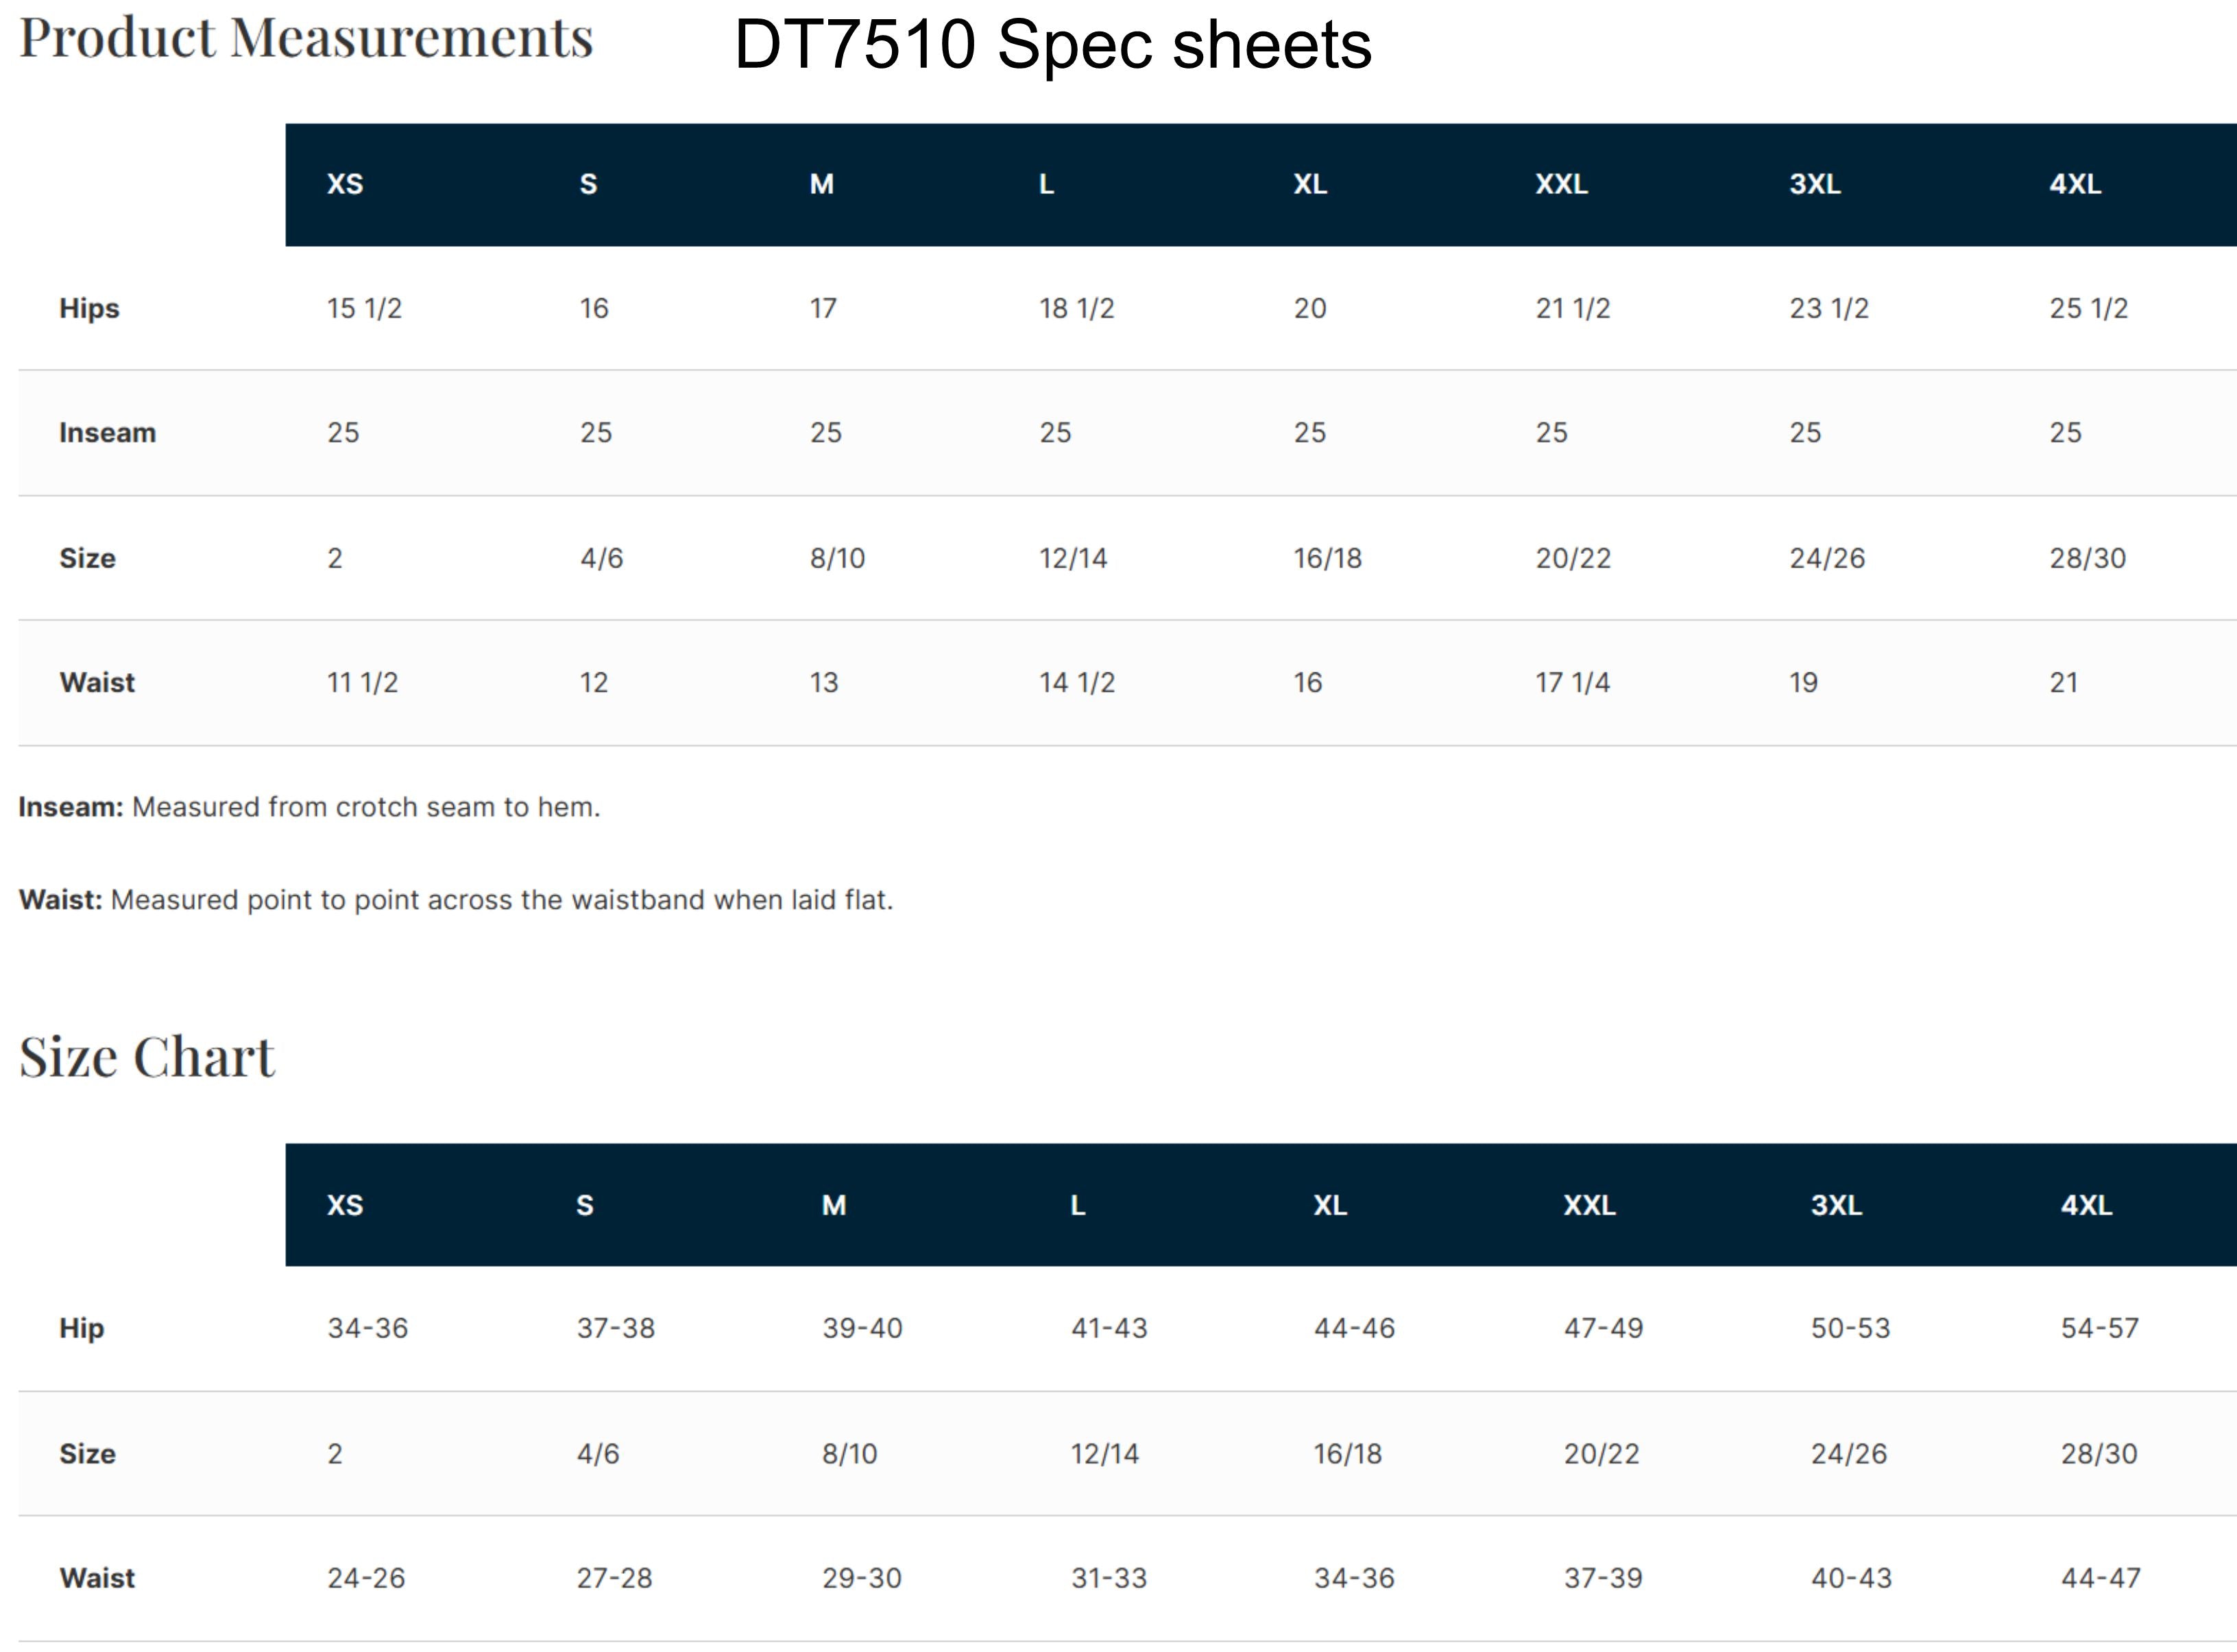Click the DT7510 Spec sheets title
Screen dimensions: 2237x1652
1053,45
